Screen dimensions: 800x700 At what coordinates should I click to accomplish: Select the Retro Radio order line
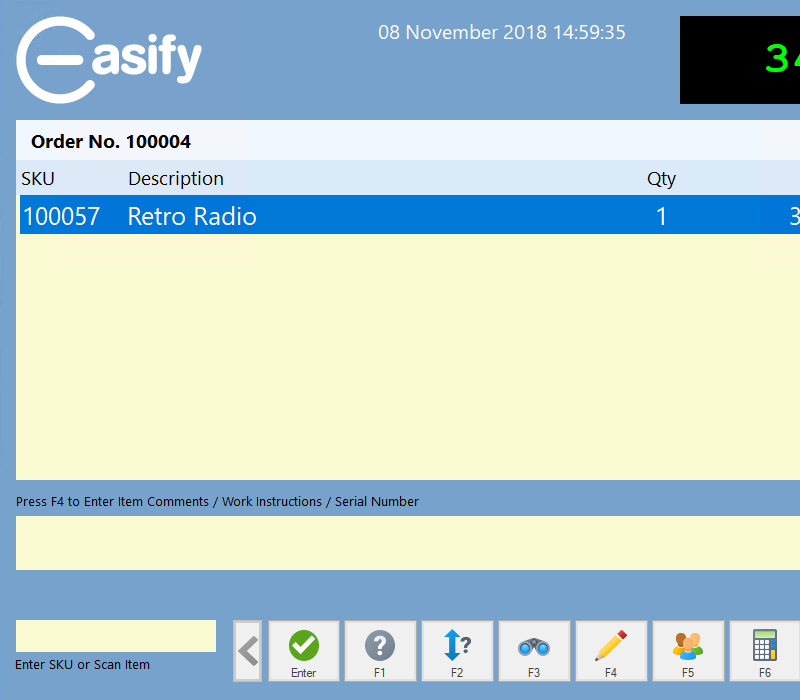coord(400,216)
